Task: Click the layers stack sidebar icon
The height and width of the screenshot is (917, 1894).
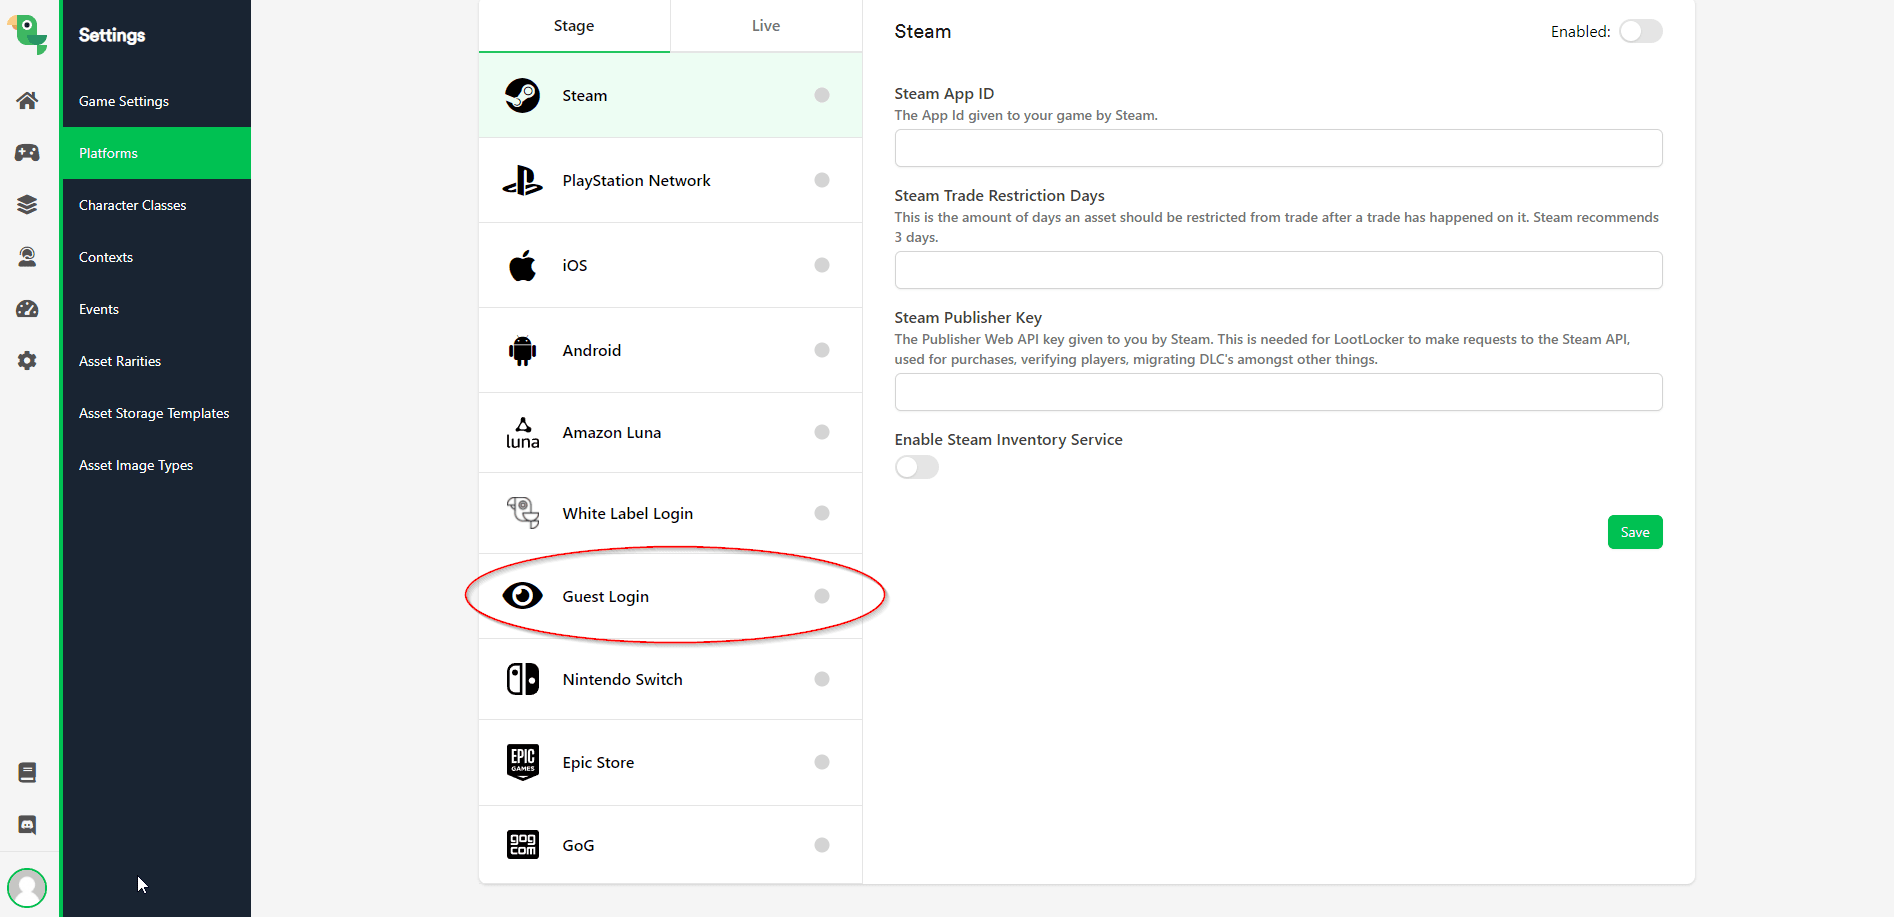Action: coord(27,204)
